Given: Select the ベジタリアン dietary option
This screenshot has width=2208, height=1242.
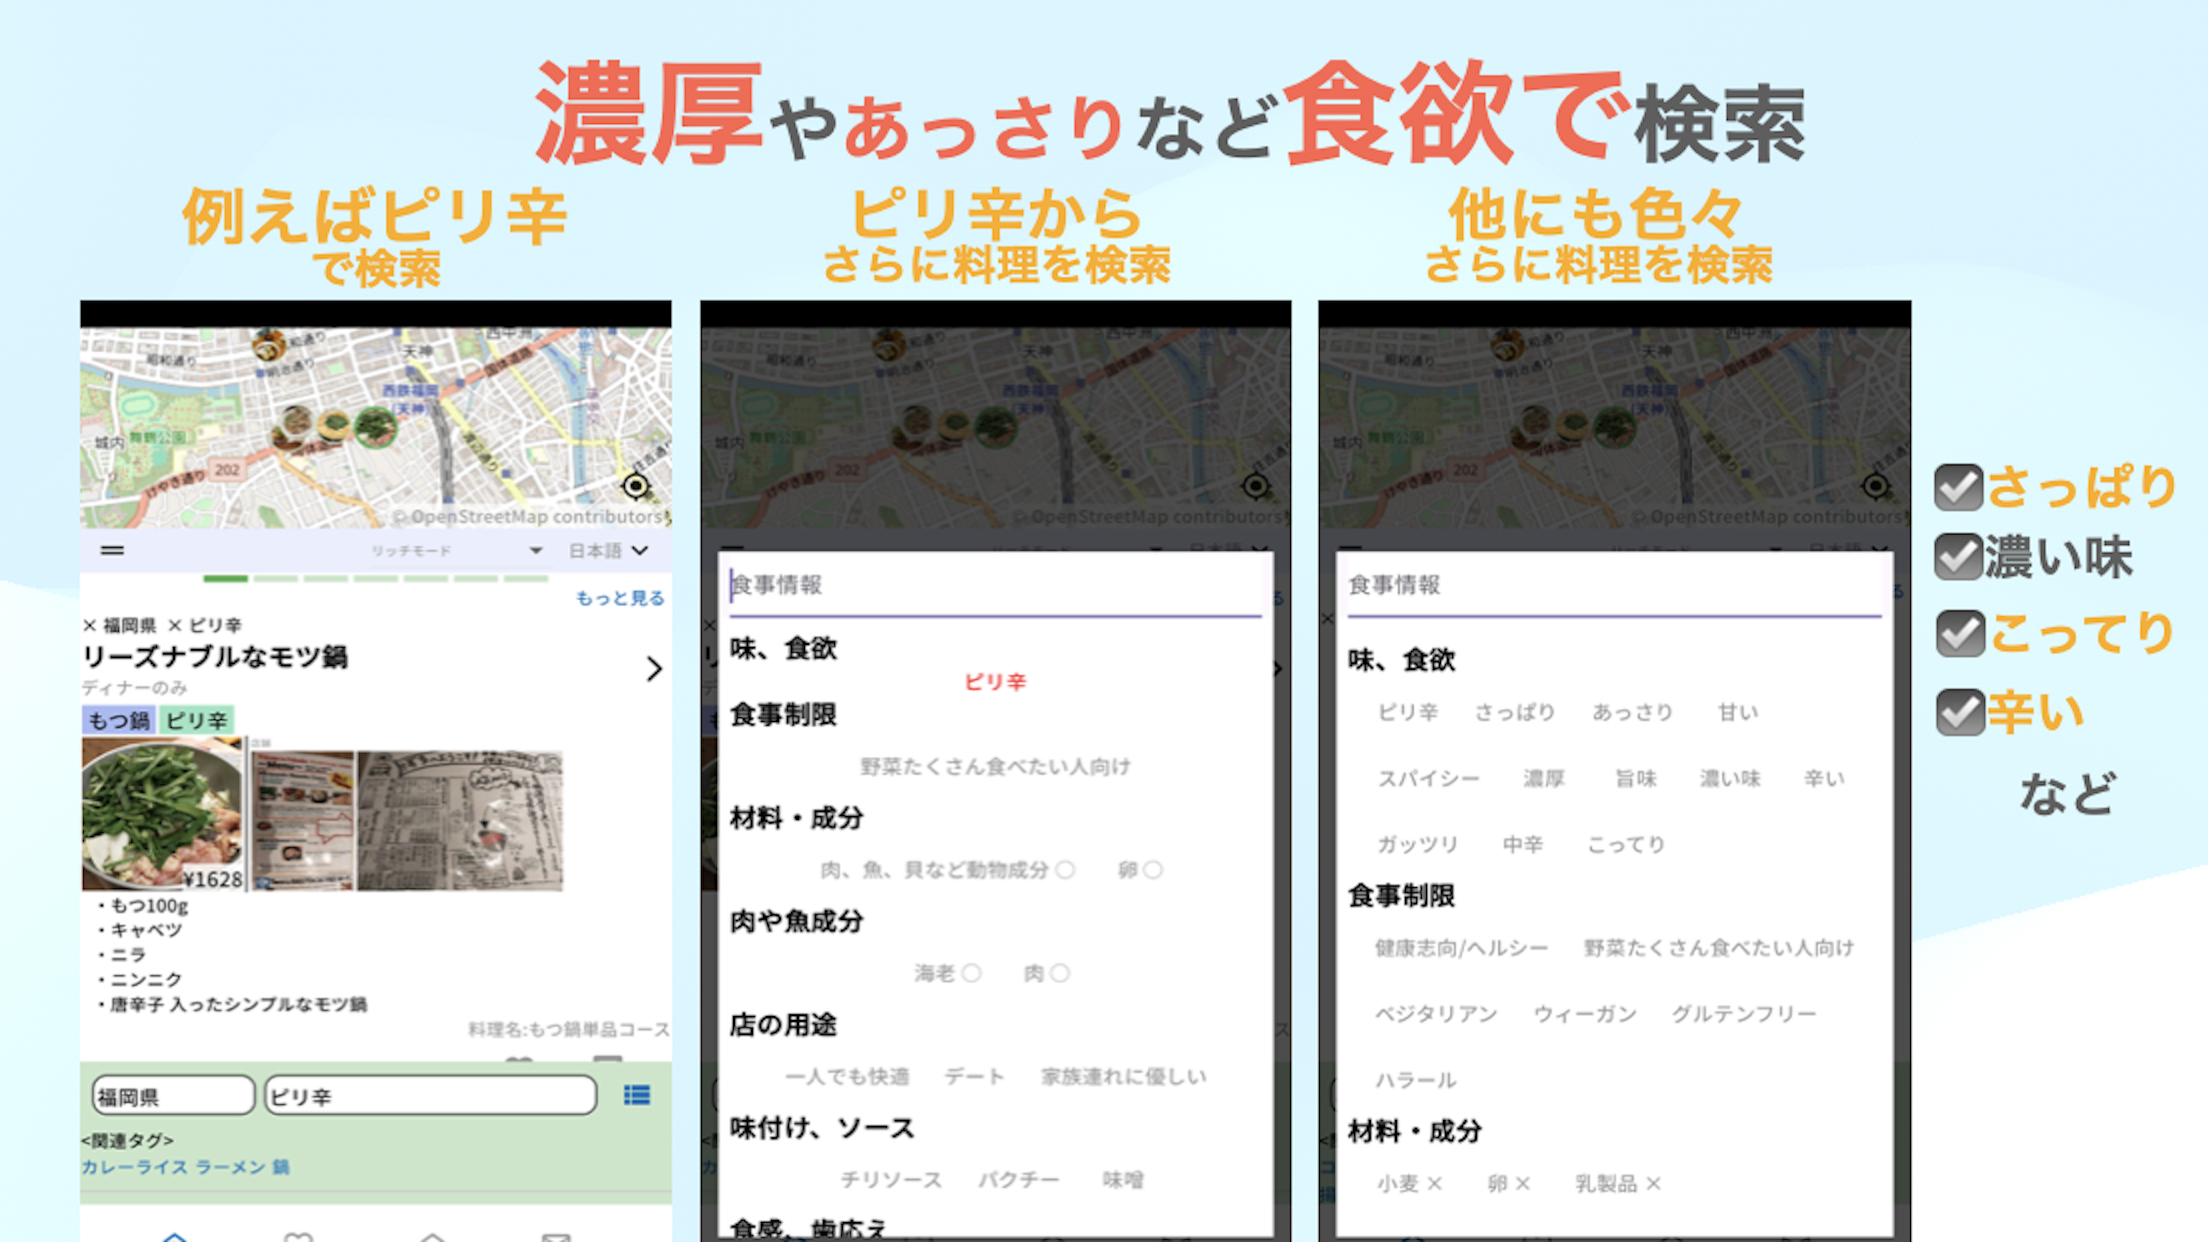Looking at the screenshot, I should point(1436,1014).
